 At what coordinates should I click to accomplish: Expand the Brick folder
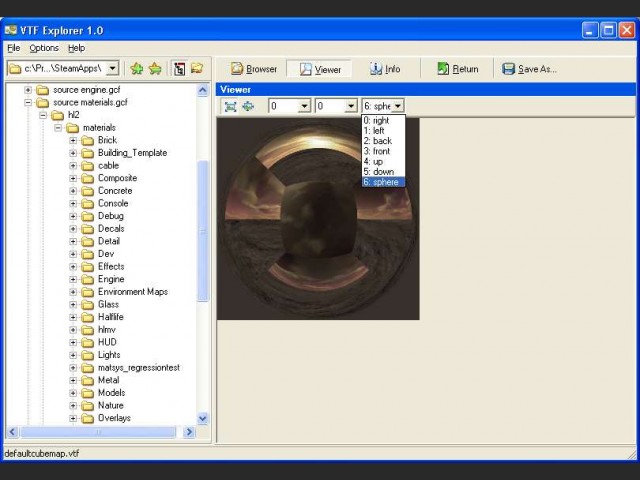click(x=73, y=140)
